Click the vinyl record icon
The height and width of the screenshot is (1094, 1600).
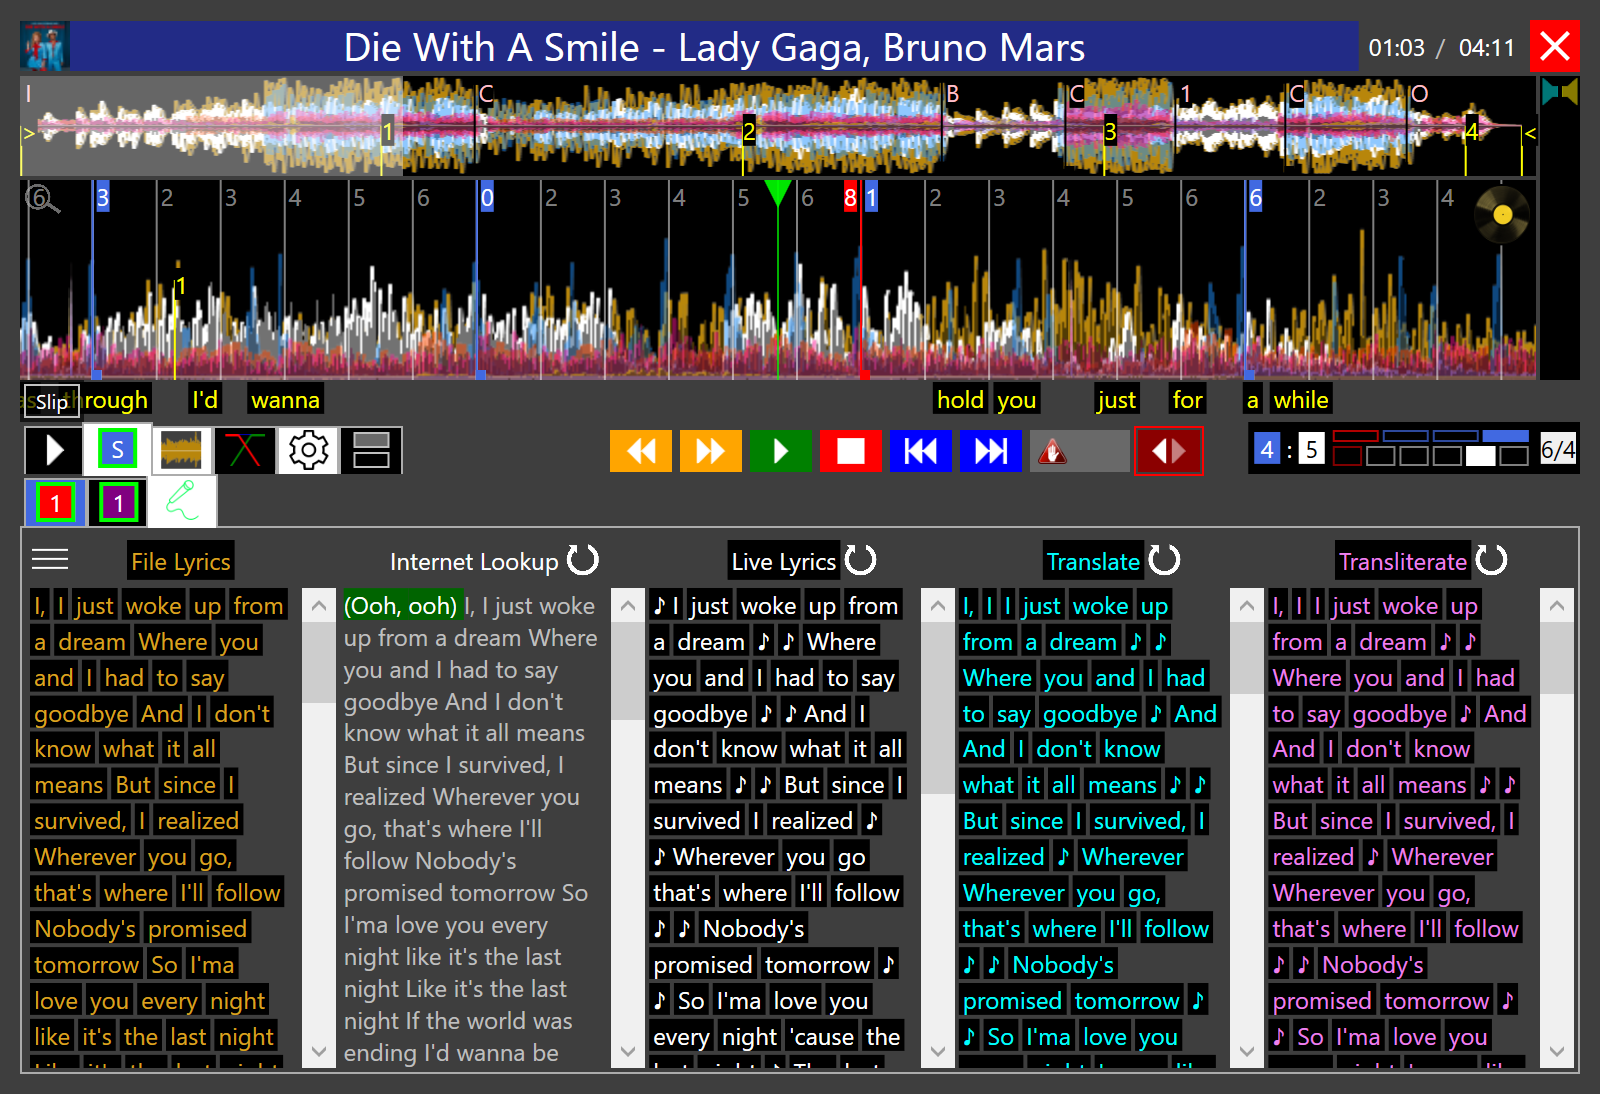click(1502, 215)
